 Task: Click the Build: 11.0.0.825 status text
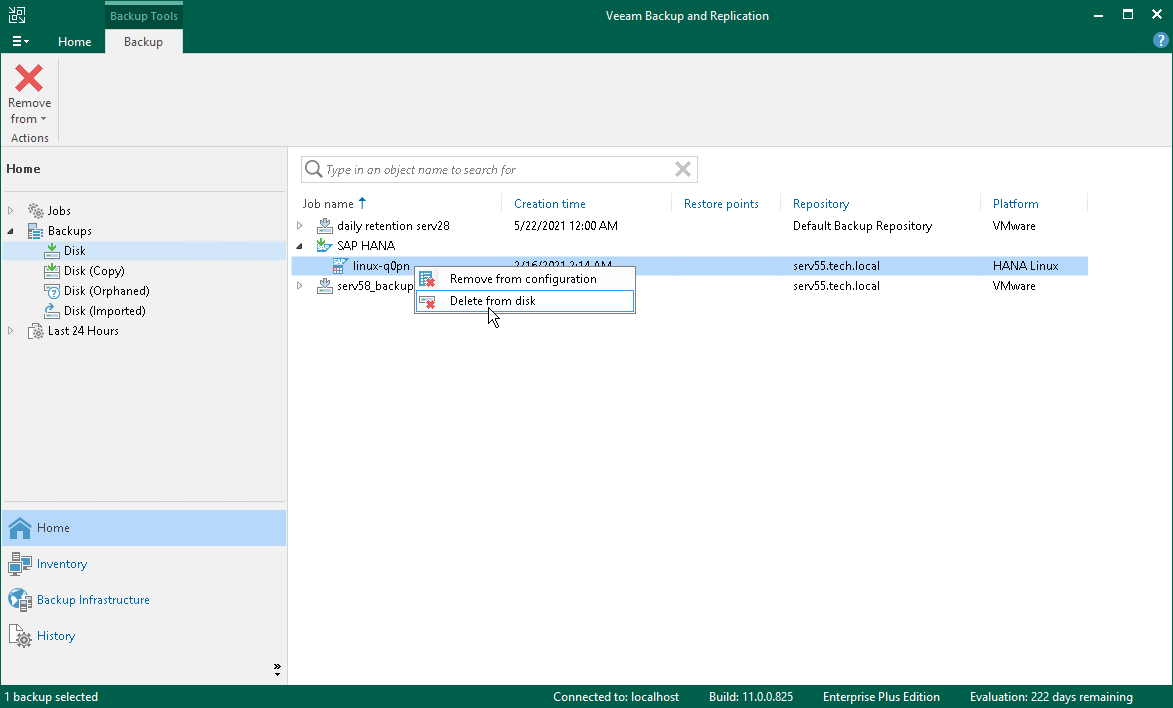(x=751, y=697)
